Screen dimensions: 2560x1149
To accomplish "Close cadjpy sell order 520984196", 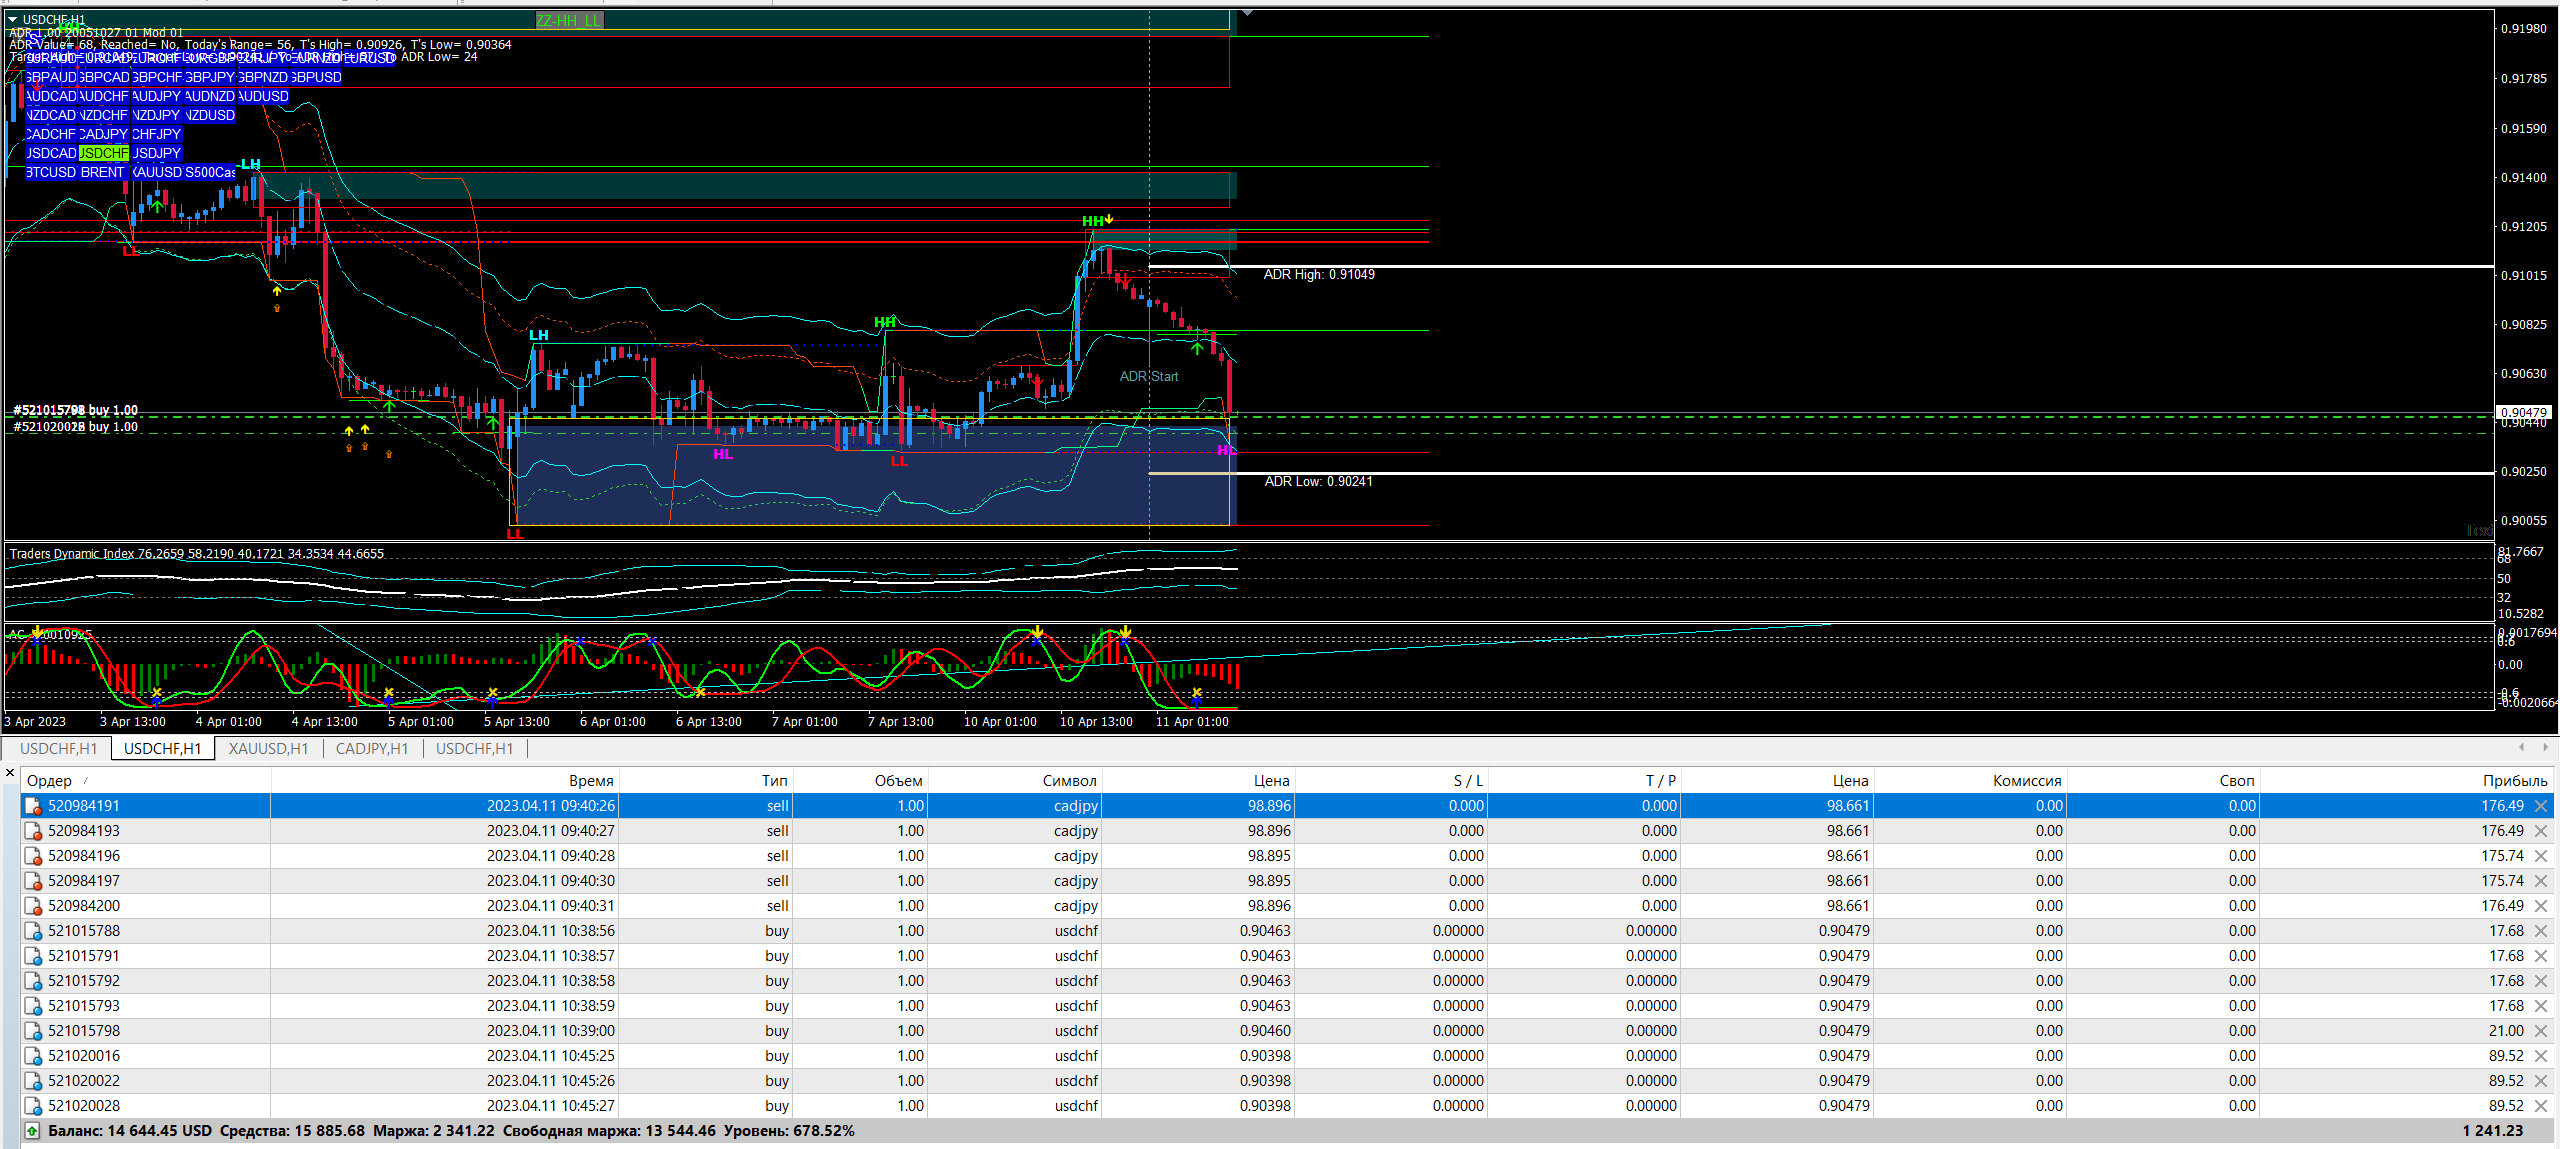I will tap(2541, 856).
